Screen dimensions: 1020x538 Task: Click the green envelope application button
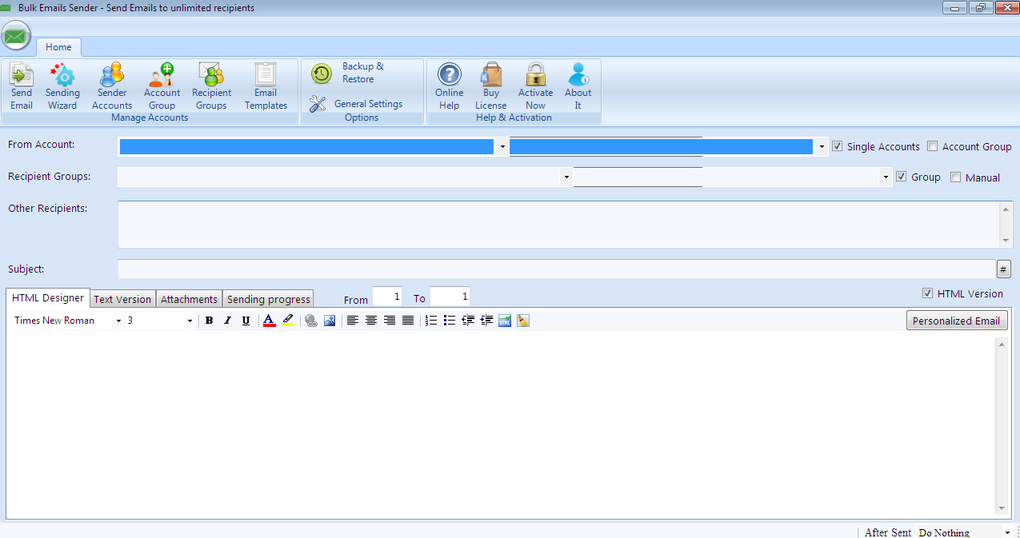(16, 36)
